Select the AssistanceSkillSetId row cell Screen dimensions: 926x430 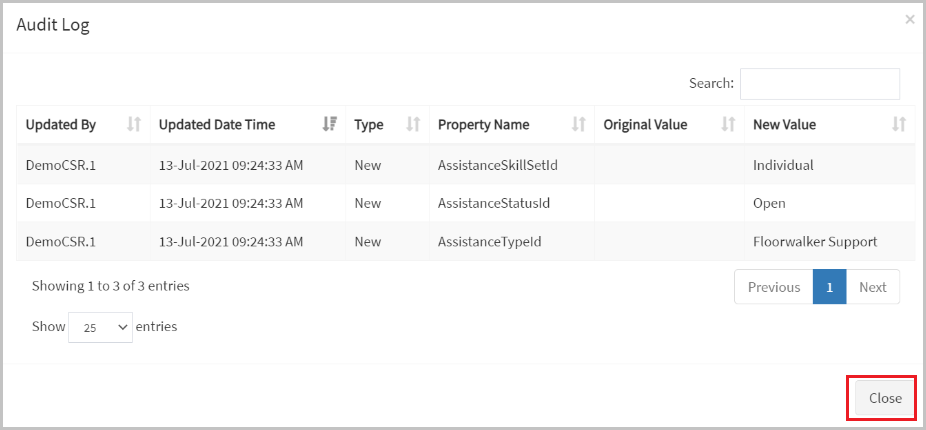[x=512, y=165]
